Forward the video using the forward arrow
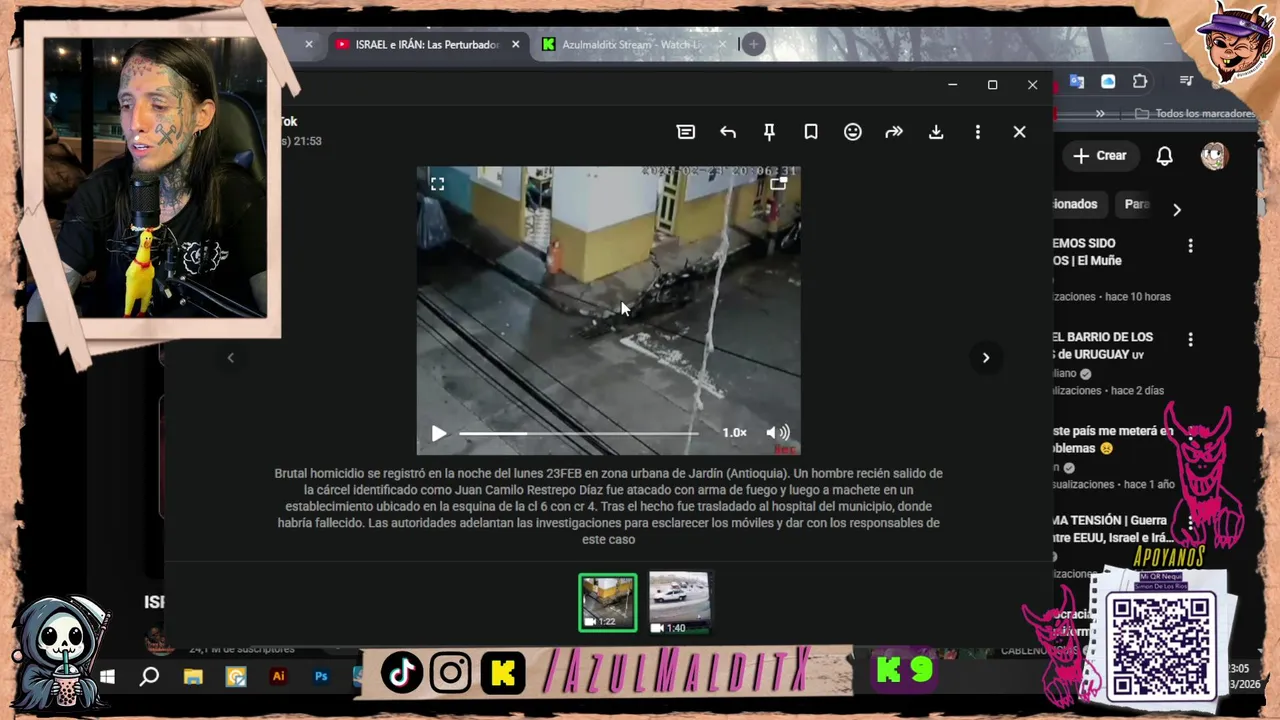Viewport: 1280px width, 720px height. [x=894, y=132]
